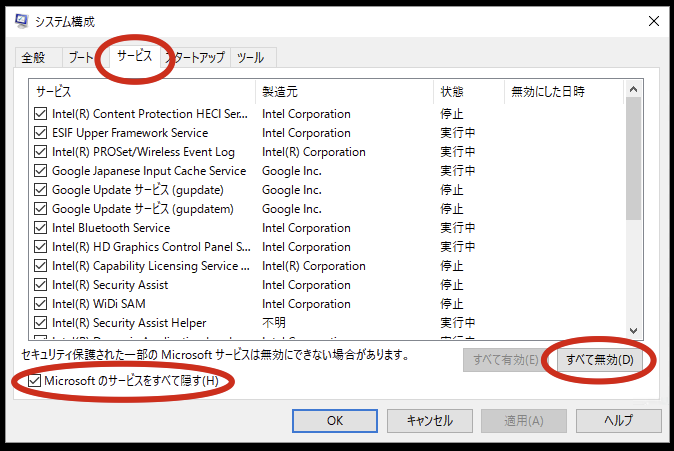Sort list by サービス column header

point(142,92)
